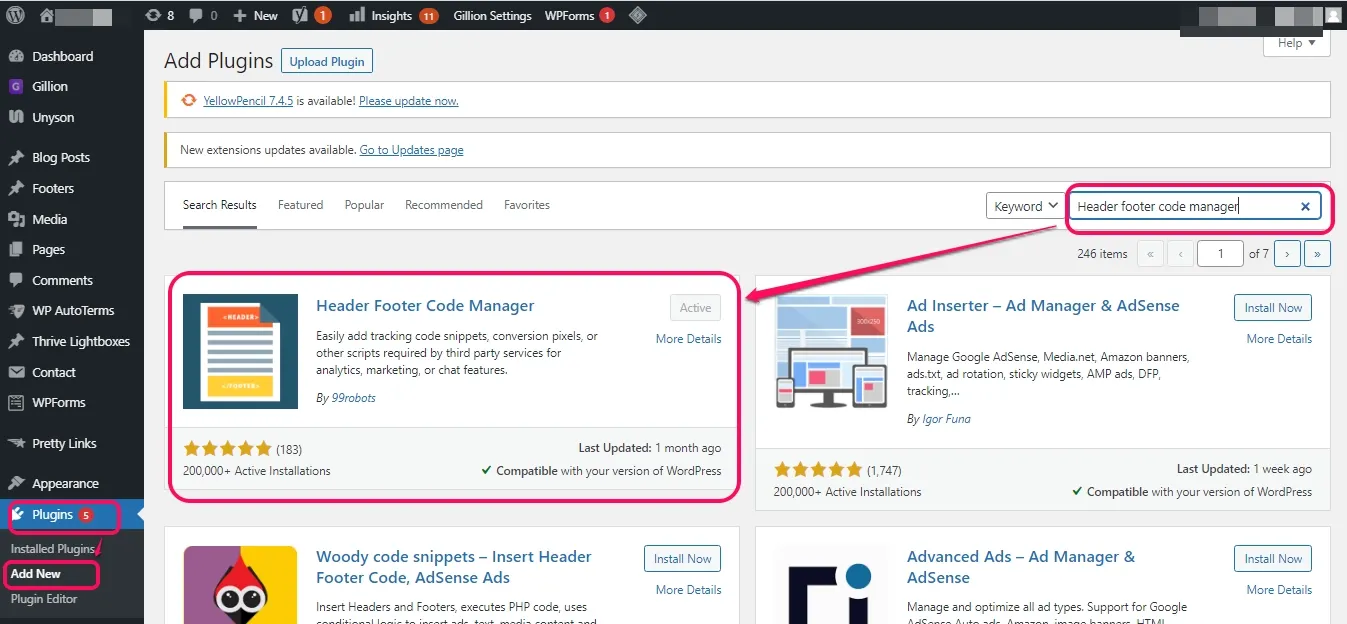
Task: Open Installed Plugins submenu item
Action: pos(53,549)
